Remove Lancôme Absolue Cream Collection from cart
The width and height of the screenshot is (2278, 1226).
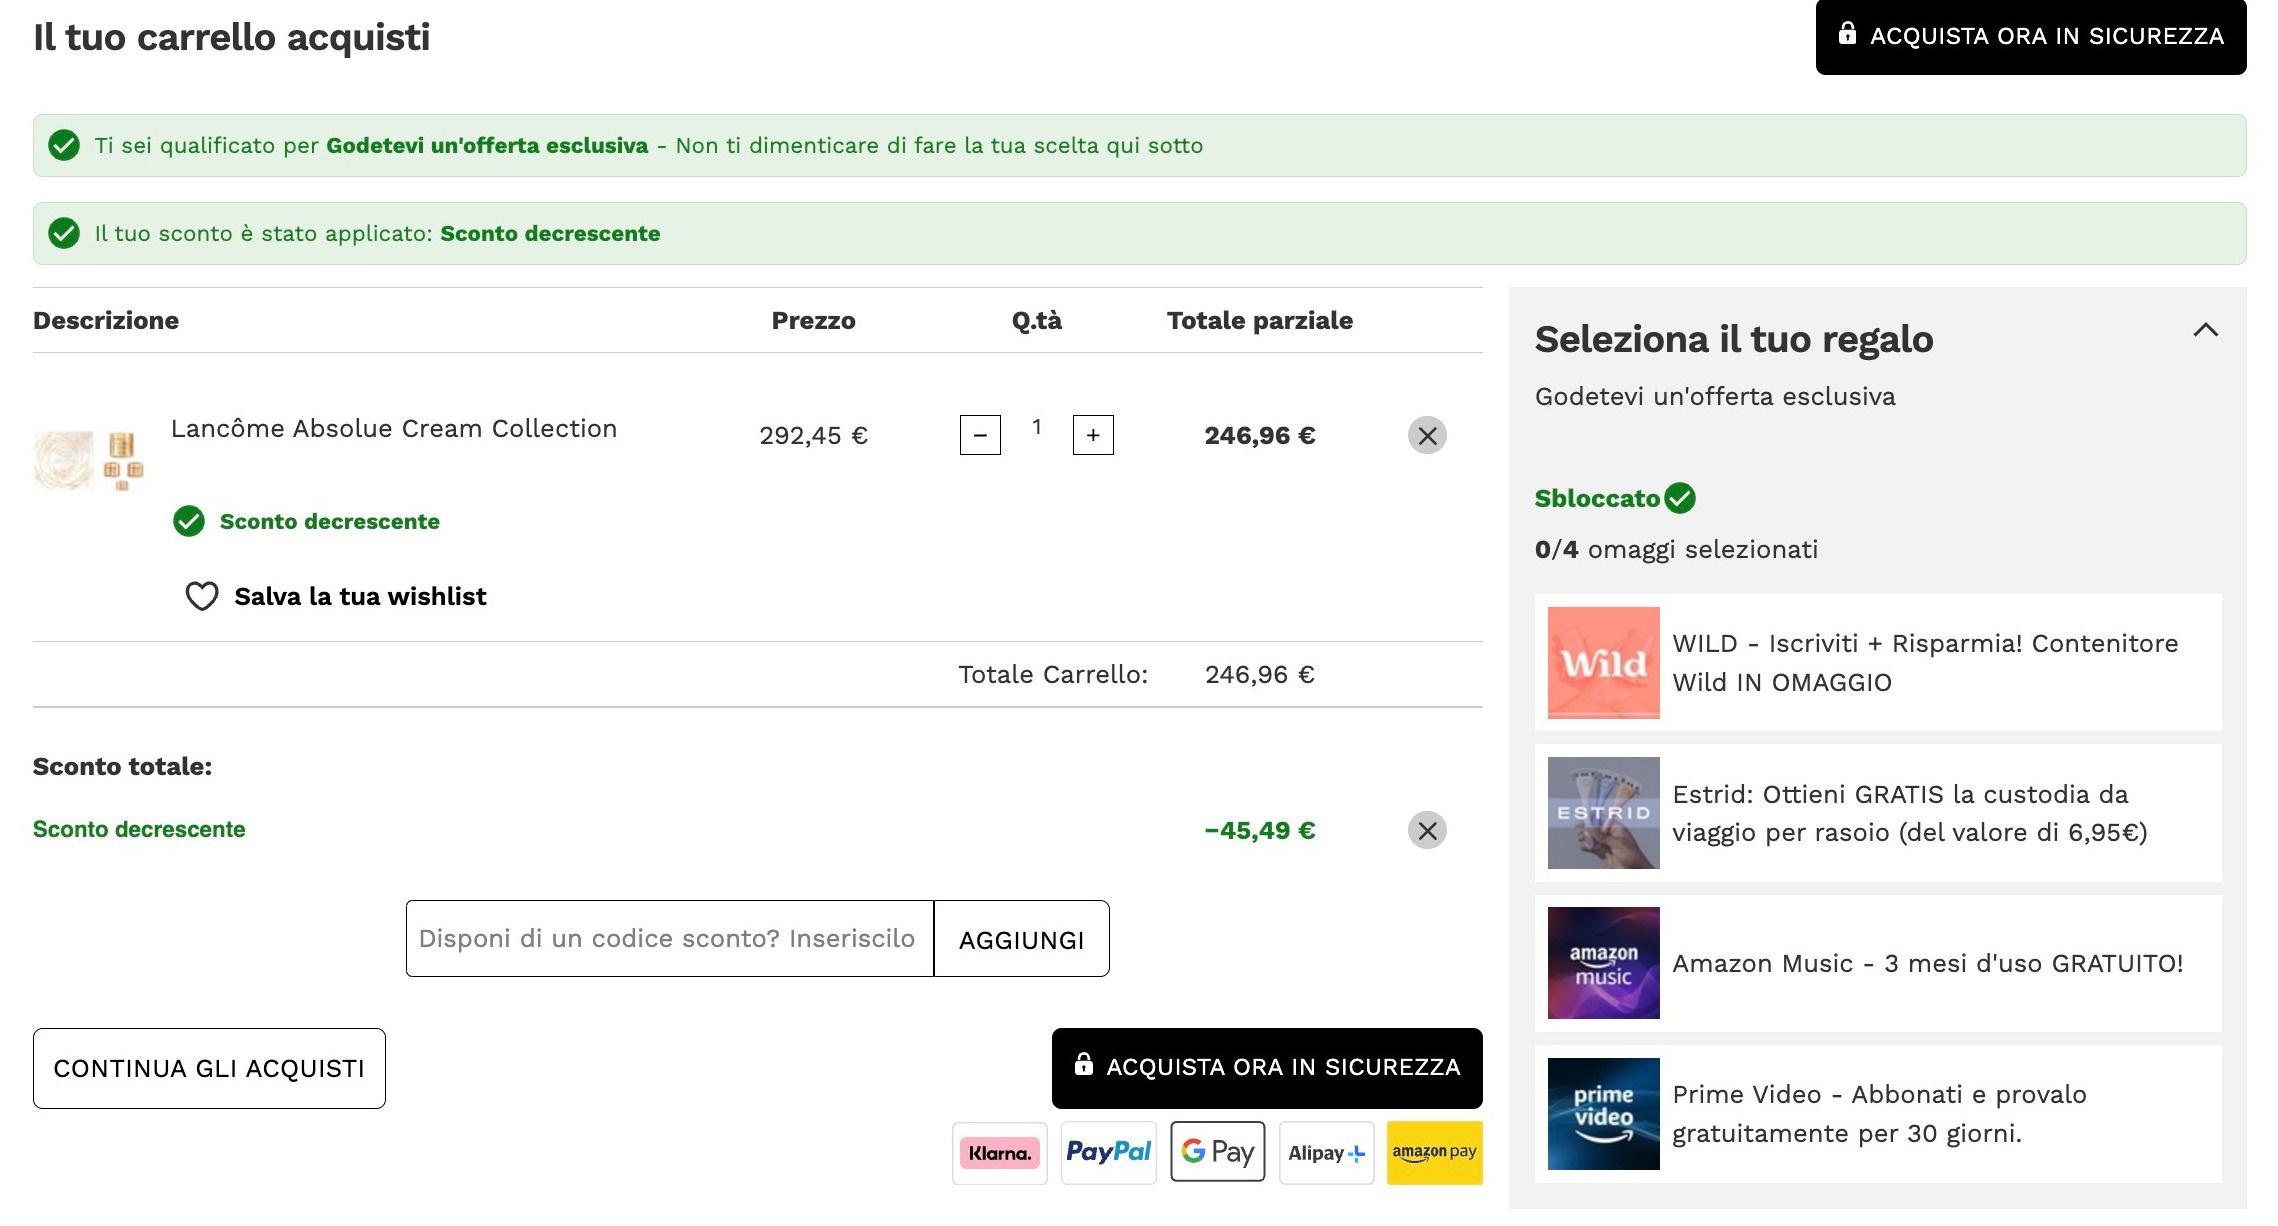tap(1427, 435)
